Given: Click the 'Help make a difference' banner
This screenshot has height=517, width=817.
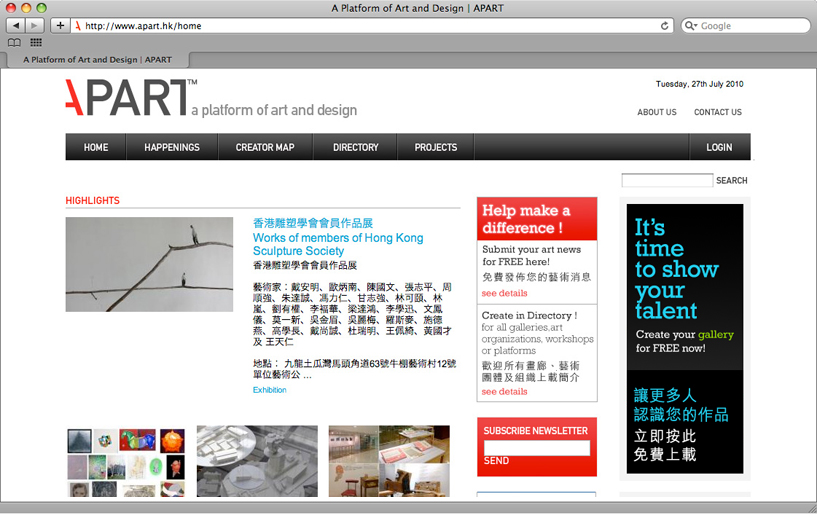Looking at the screenshot, I should (537, 219).
